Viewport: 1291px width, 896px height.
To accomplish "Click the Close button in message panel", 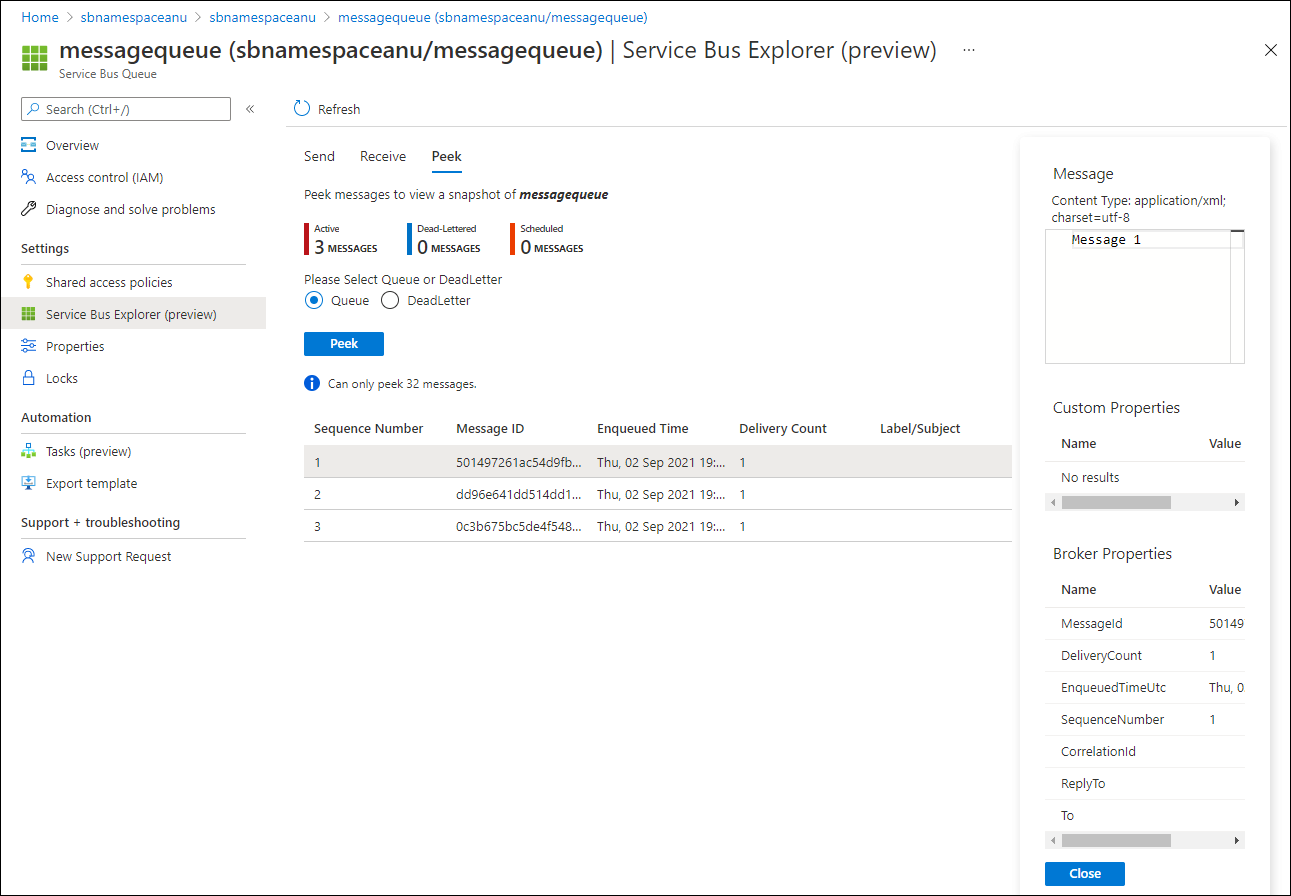I will pos(1085,873).
